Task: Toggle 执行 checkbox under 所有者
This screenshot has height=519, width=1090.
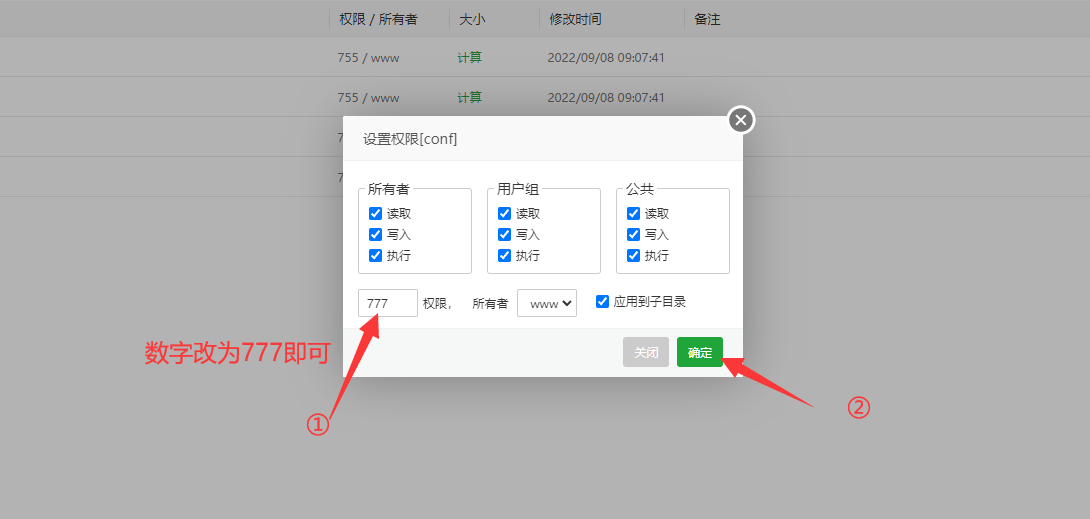Action: coord(376,255)
